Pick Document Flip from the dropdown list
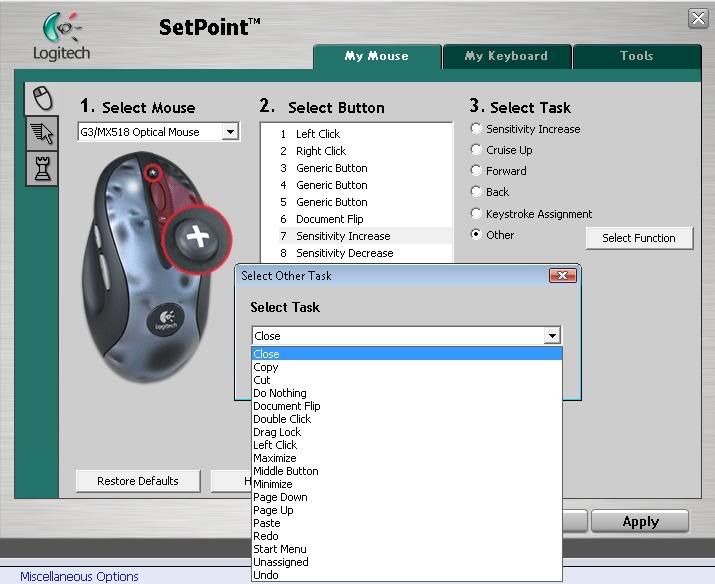The width and height of the screenshot is (715, 584). click(x=407, y=406)
